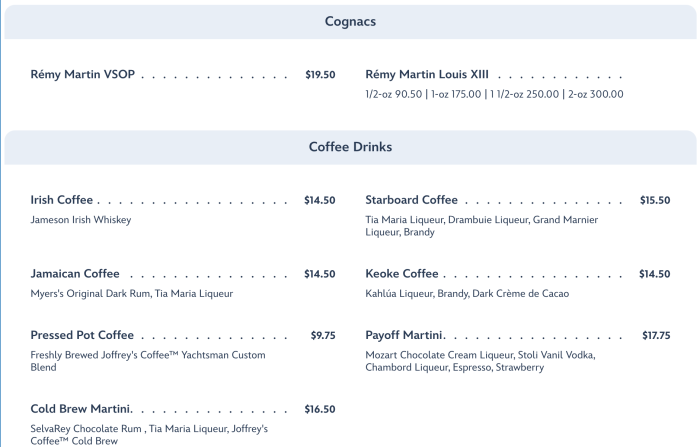
Task: Select the Rémy Martin Louis XIII title
Action: click(x=427, y=74)
